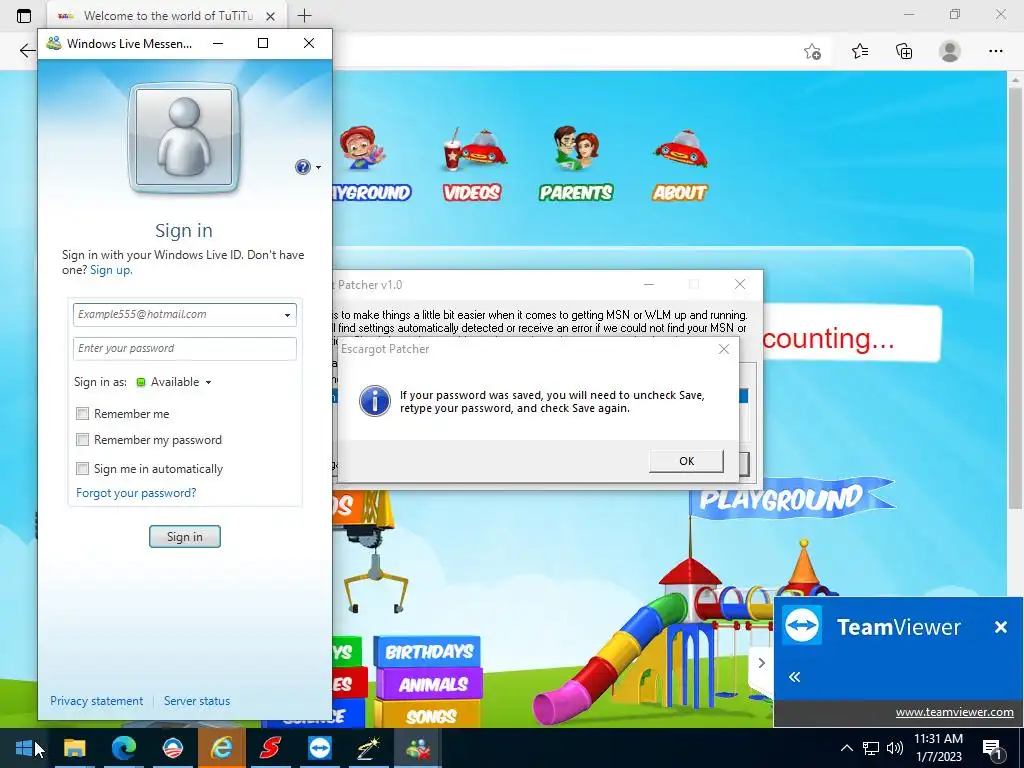
Task: Open the taskbar clock and date
Action: click(938, 748)
